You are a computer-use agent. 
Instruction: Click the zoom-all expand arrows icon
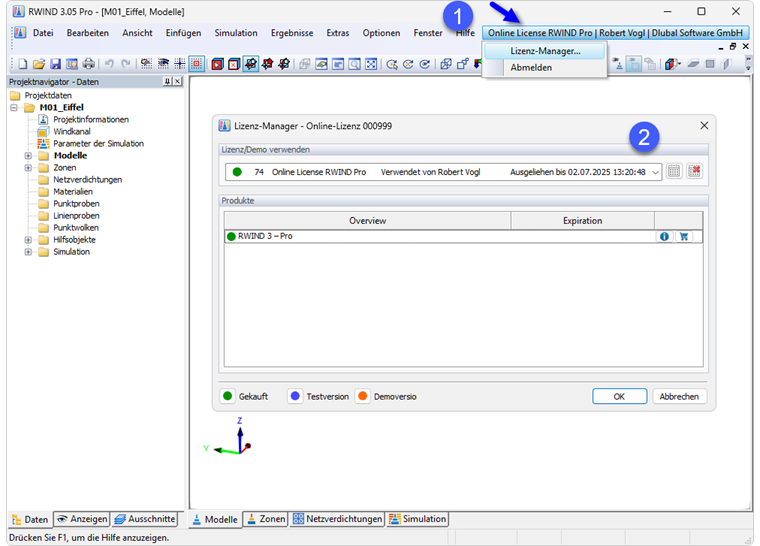[371, 64]
